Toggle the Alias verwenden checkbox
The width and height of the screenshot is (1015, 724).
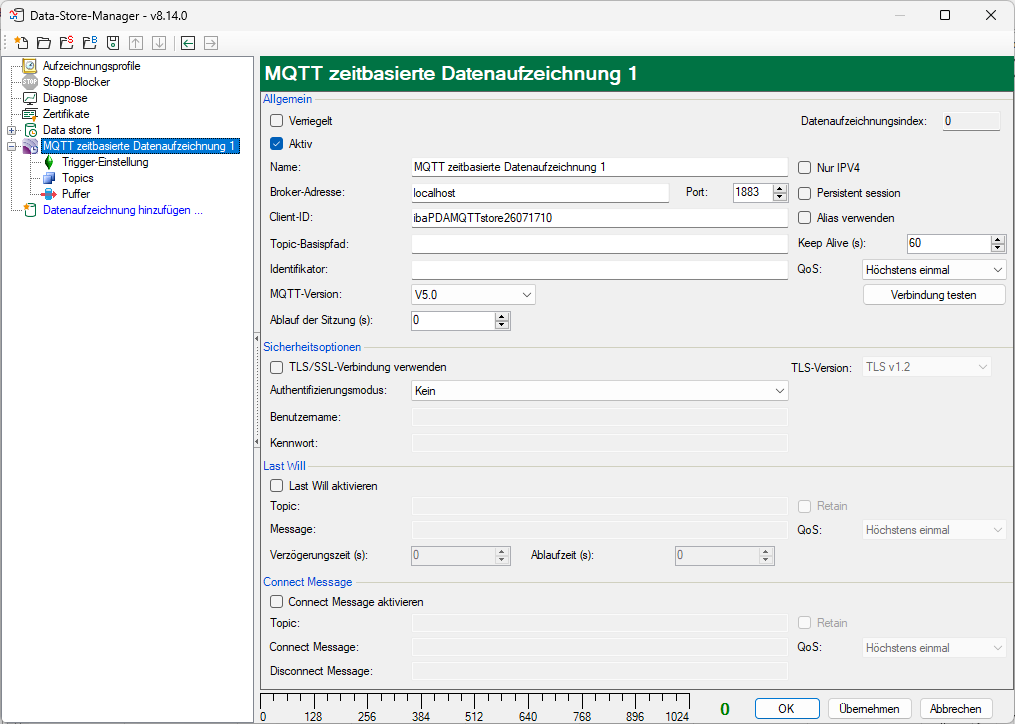coord(805,218)
